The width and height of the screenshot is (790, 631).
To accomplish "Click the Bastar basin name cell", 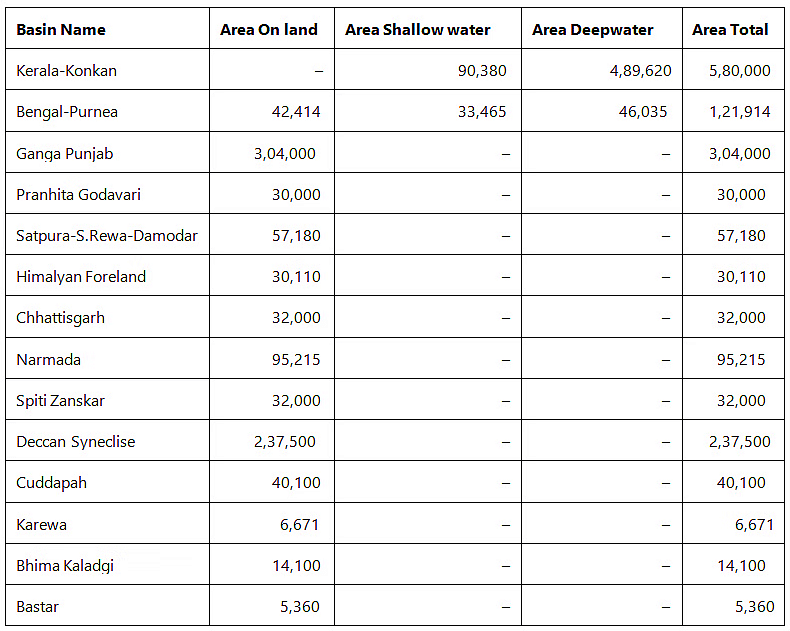I will [38, 606].
